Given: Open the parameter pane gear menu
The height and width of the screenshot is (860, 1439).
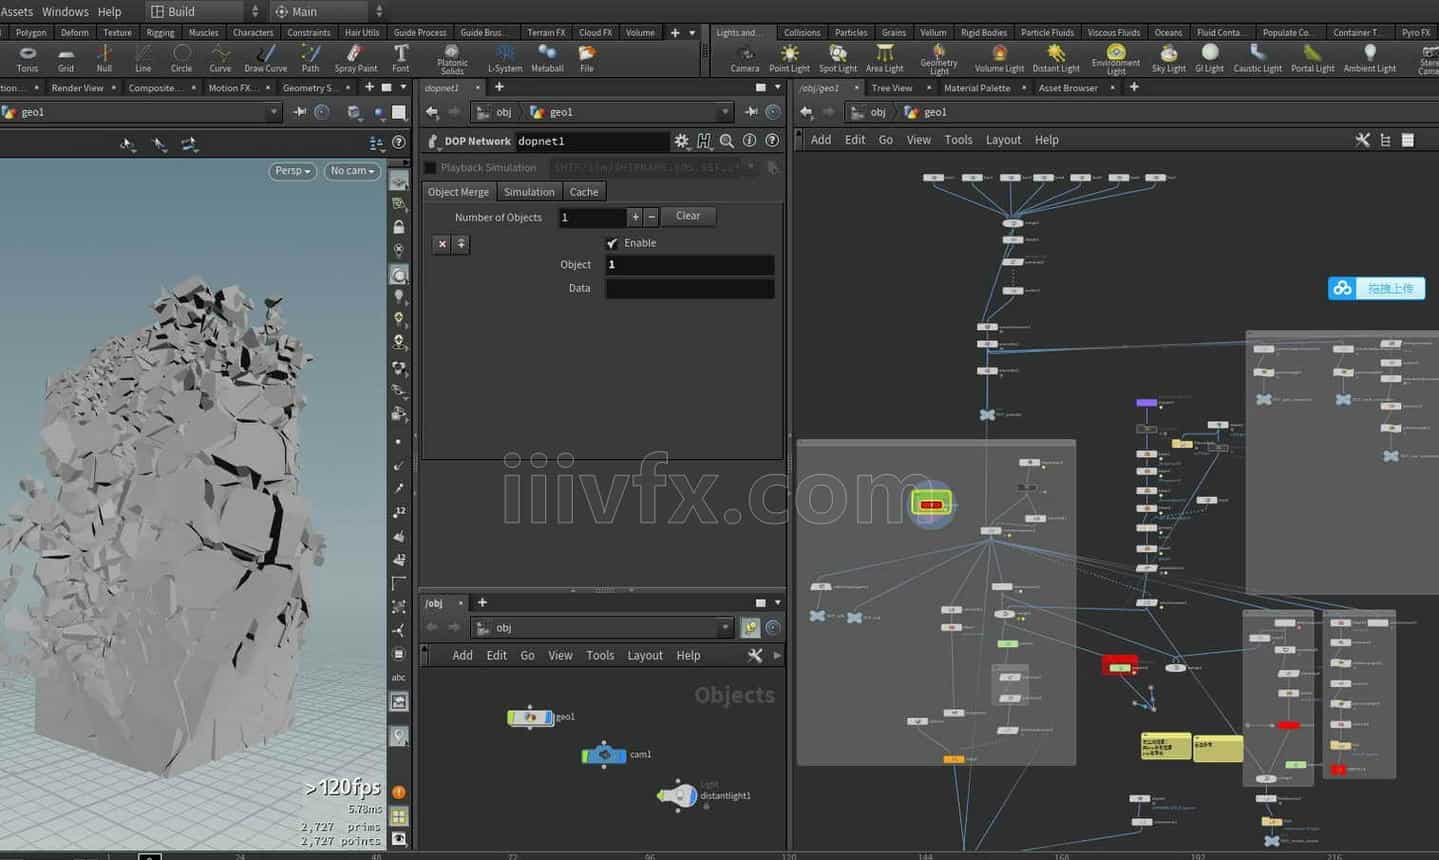Looking at the screenshot, I should 681,141.
